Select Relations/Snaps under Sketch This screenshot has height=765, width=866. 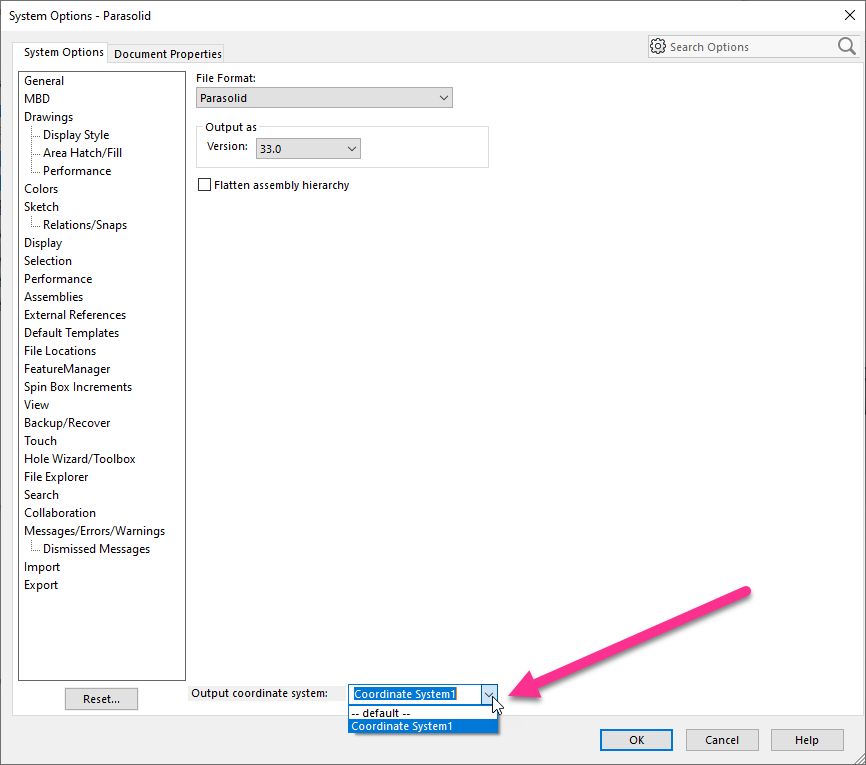(85, 225)
